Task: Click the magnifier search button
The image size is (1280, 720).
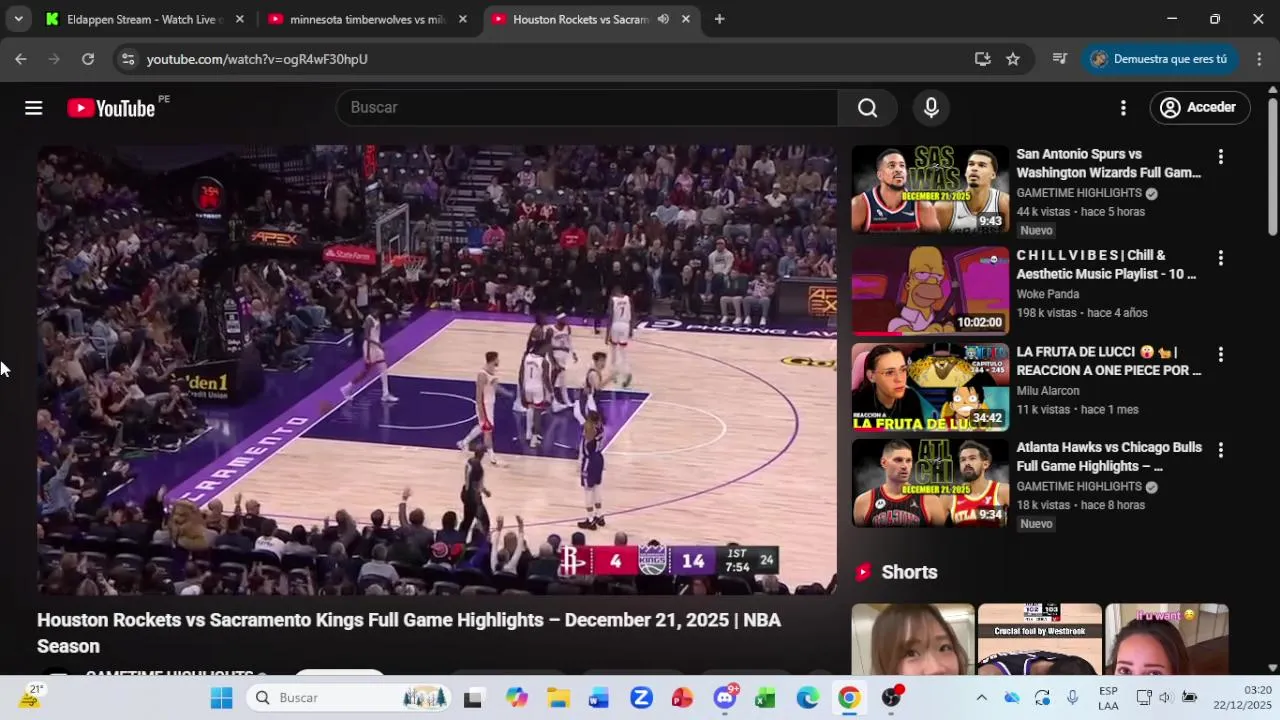Action: (867, 108)
